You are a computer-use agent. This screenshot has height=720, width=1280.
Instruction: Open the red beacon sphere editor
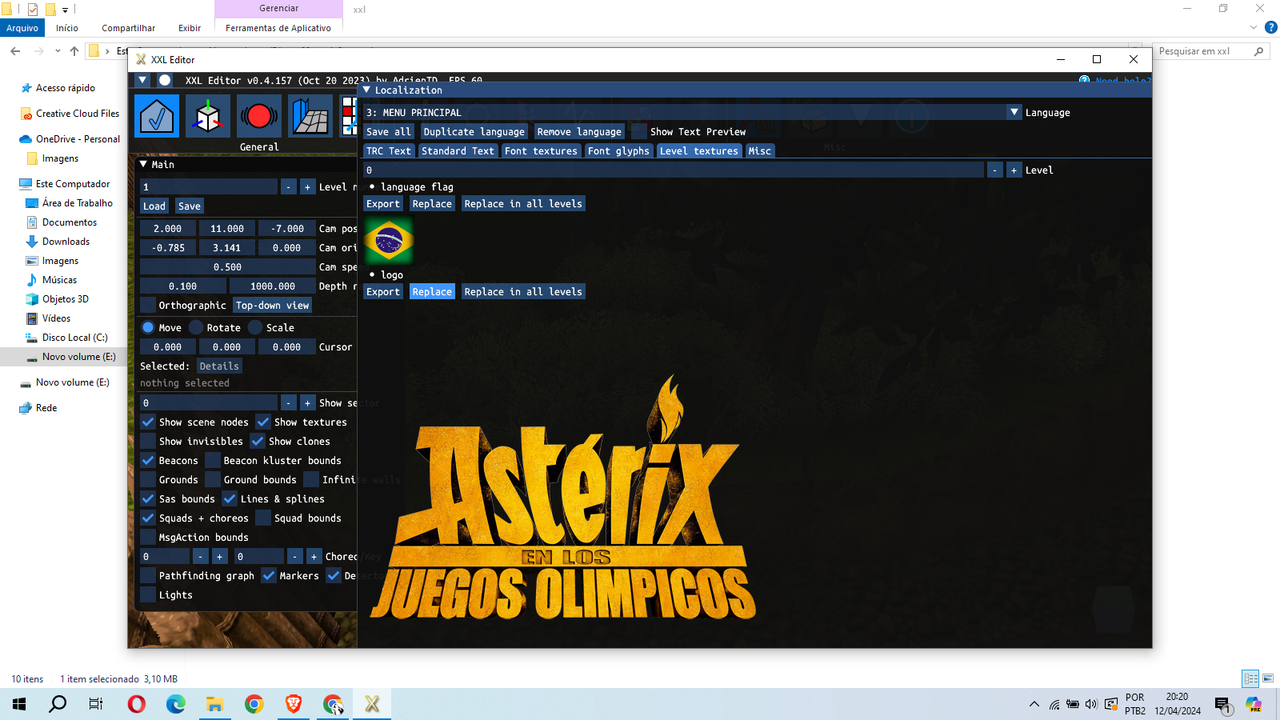pos(259,116)
